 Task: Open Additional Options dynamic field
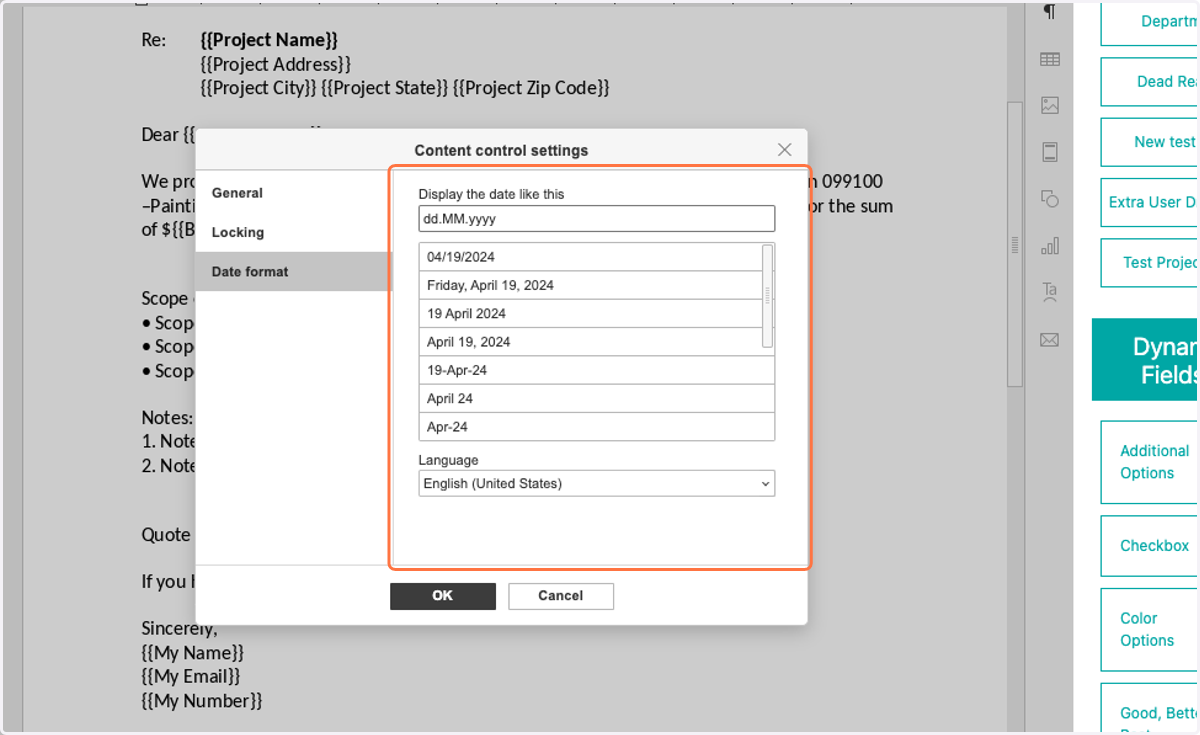point(1150,462)
